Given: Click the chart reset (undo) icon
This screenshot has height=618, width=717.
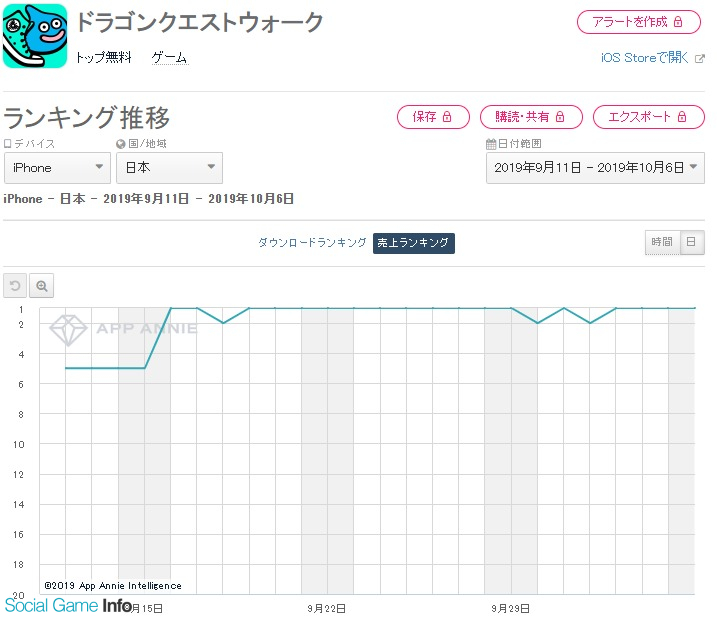Looking at the screenshot, I should [x=16, y=286].
